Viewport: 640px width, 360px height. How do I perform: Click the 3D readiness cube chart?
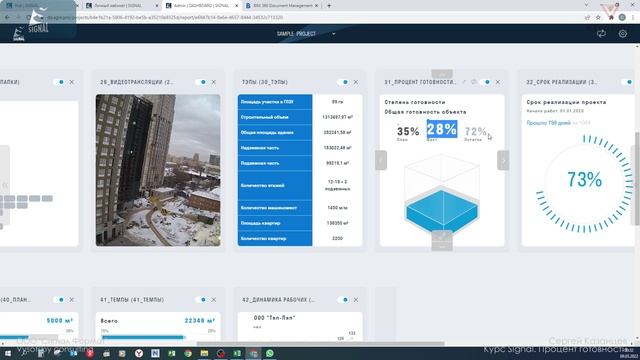point(442,195)
